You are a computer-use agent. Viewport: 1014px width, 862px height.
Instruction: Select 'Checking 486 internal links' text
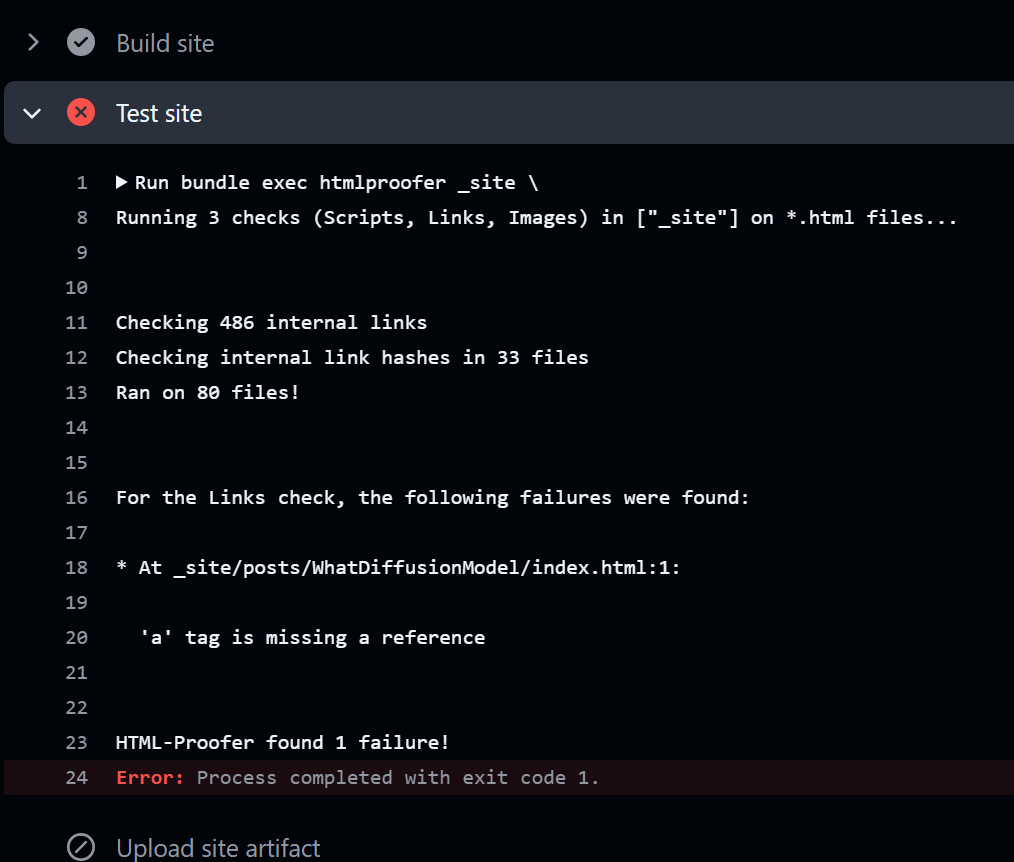pos(272,323)
